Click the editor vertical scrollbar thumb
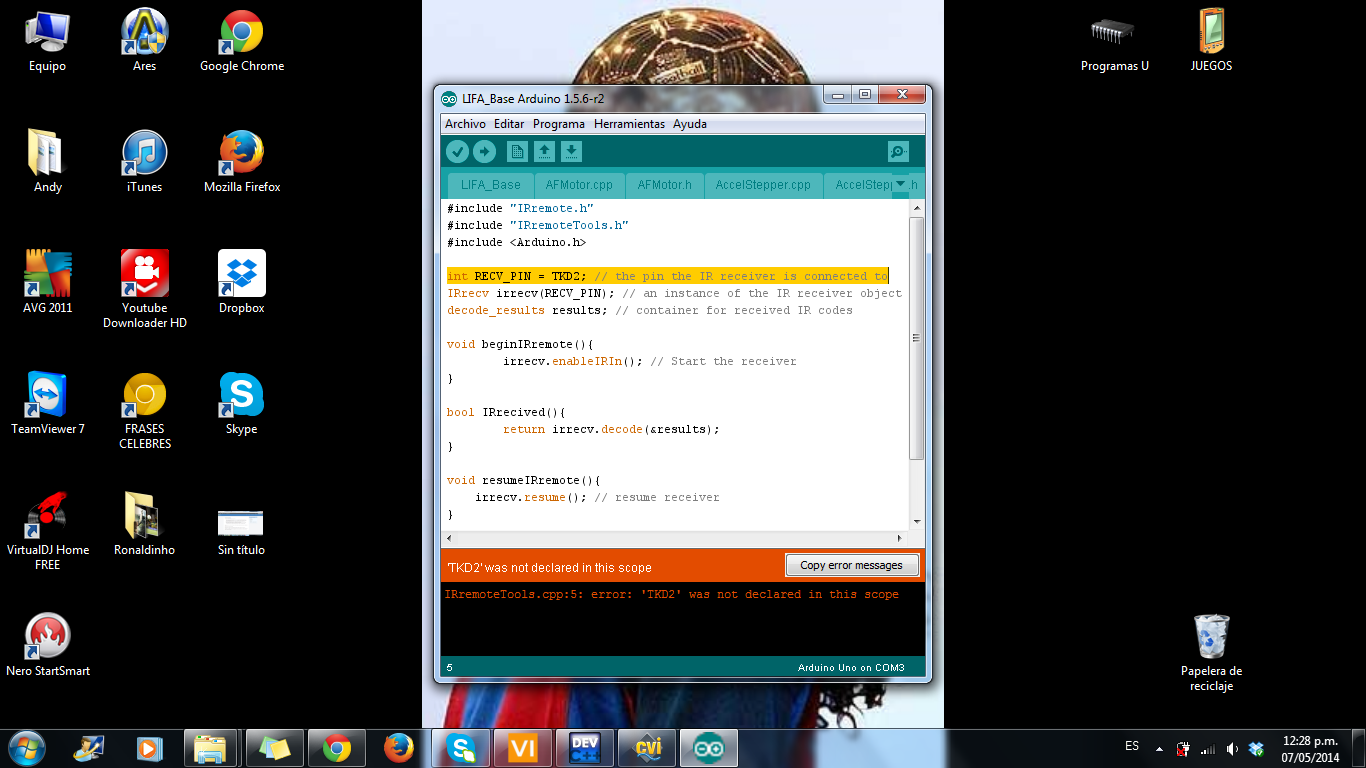Screen dimensions: 1366x768 [x=916, y=338]
